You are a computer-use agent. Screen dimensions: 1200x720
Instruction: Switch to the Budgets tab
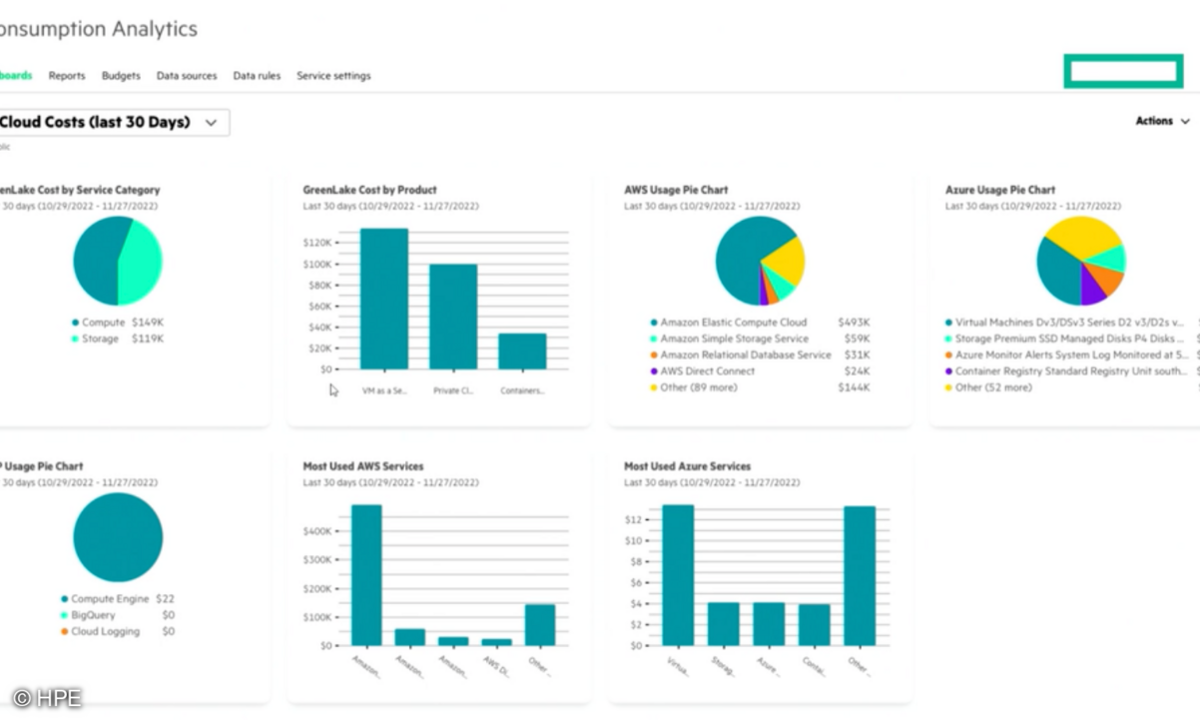click(x=121, y=76)
